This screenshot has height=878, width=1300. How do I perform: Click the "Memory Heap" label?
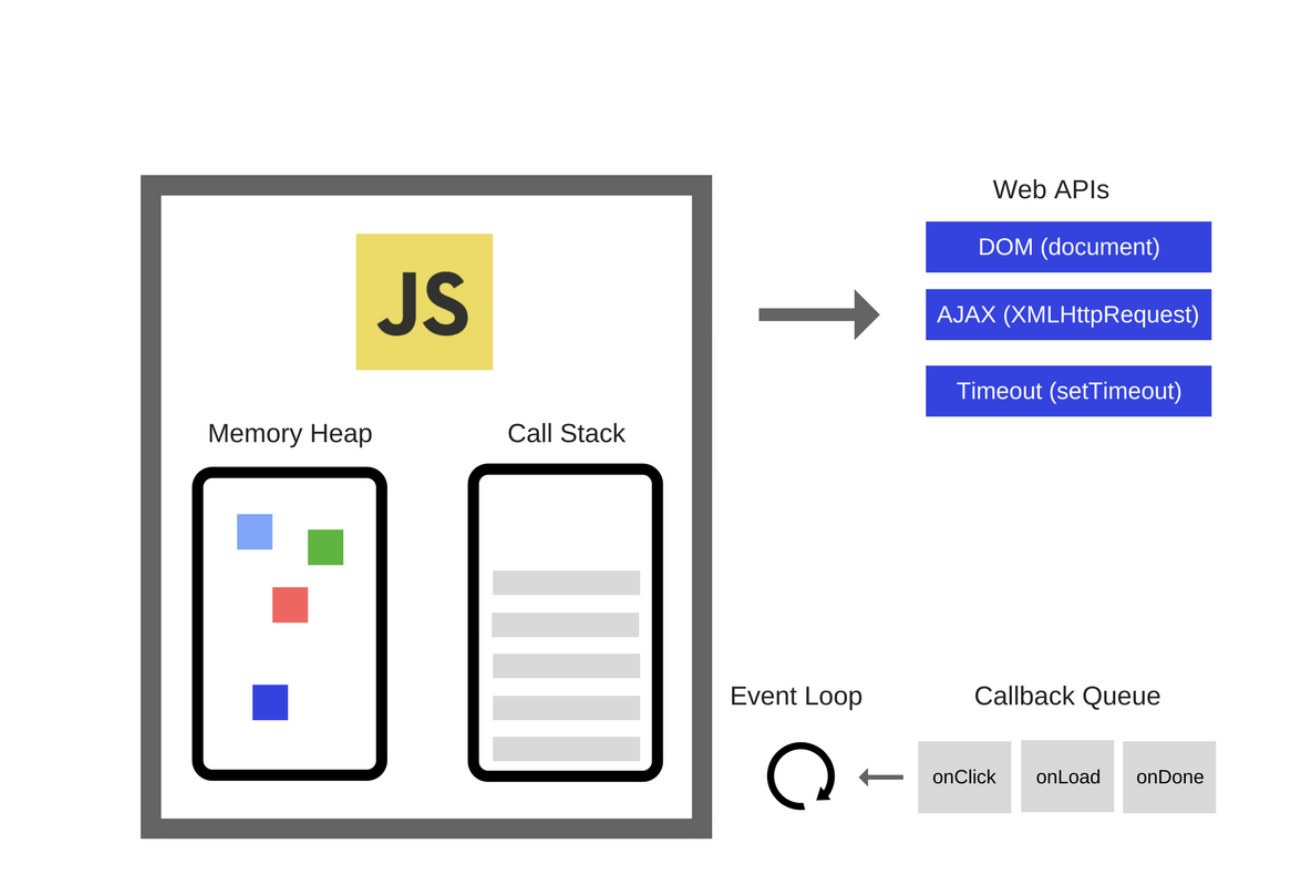(x=290, y=434)
